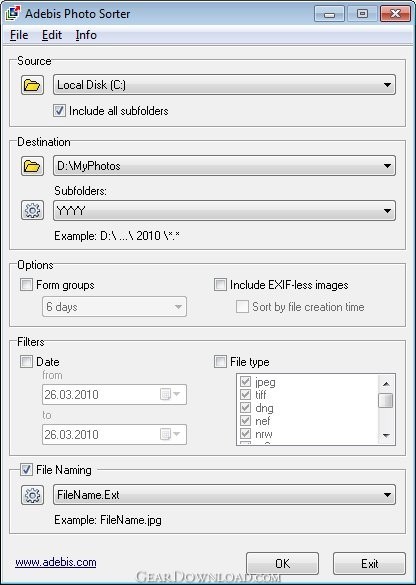Click the OK button

click(282, 563)
